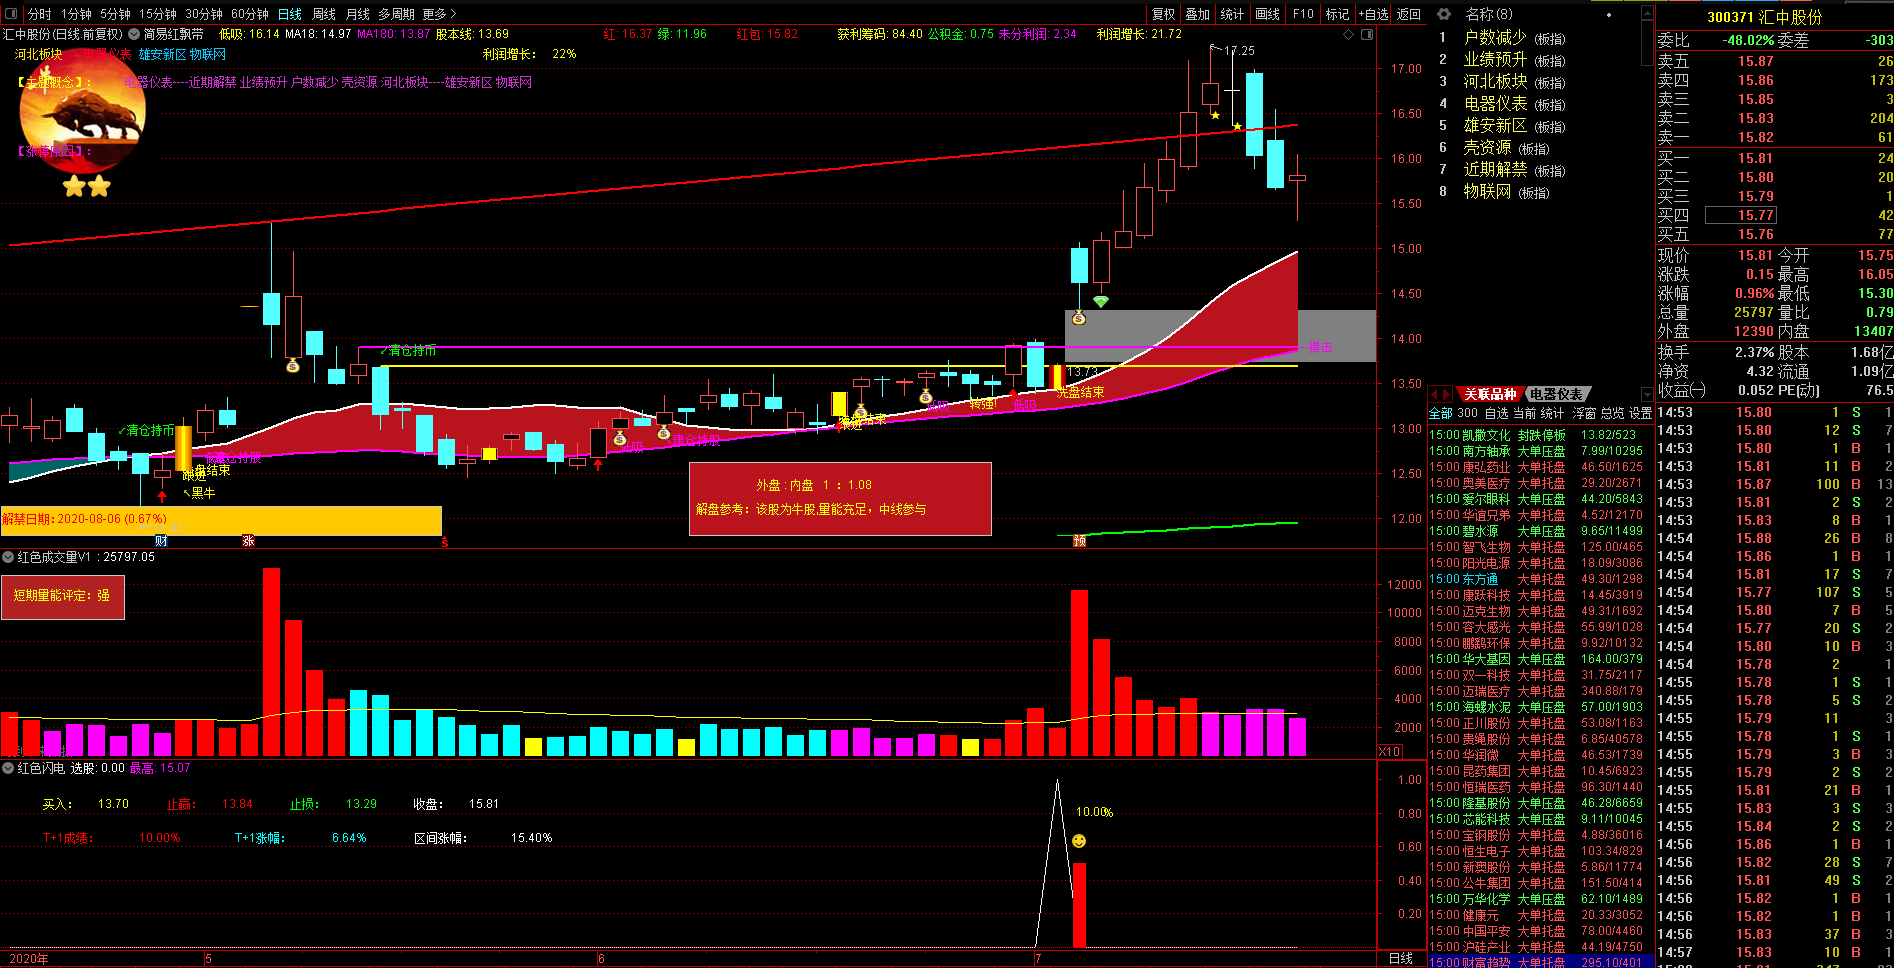Click the 预 marker on the timeline

pyautogui.click(x=1079, y=541)
